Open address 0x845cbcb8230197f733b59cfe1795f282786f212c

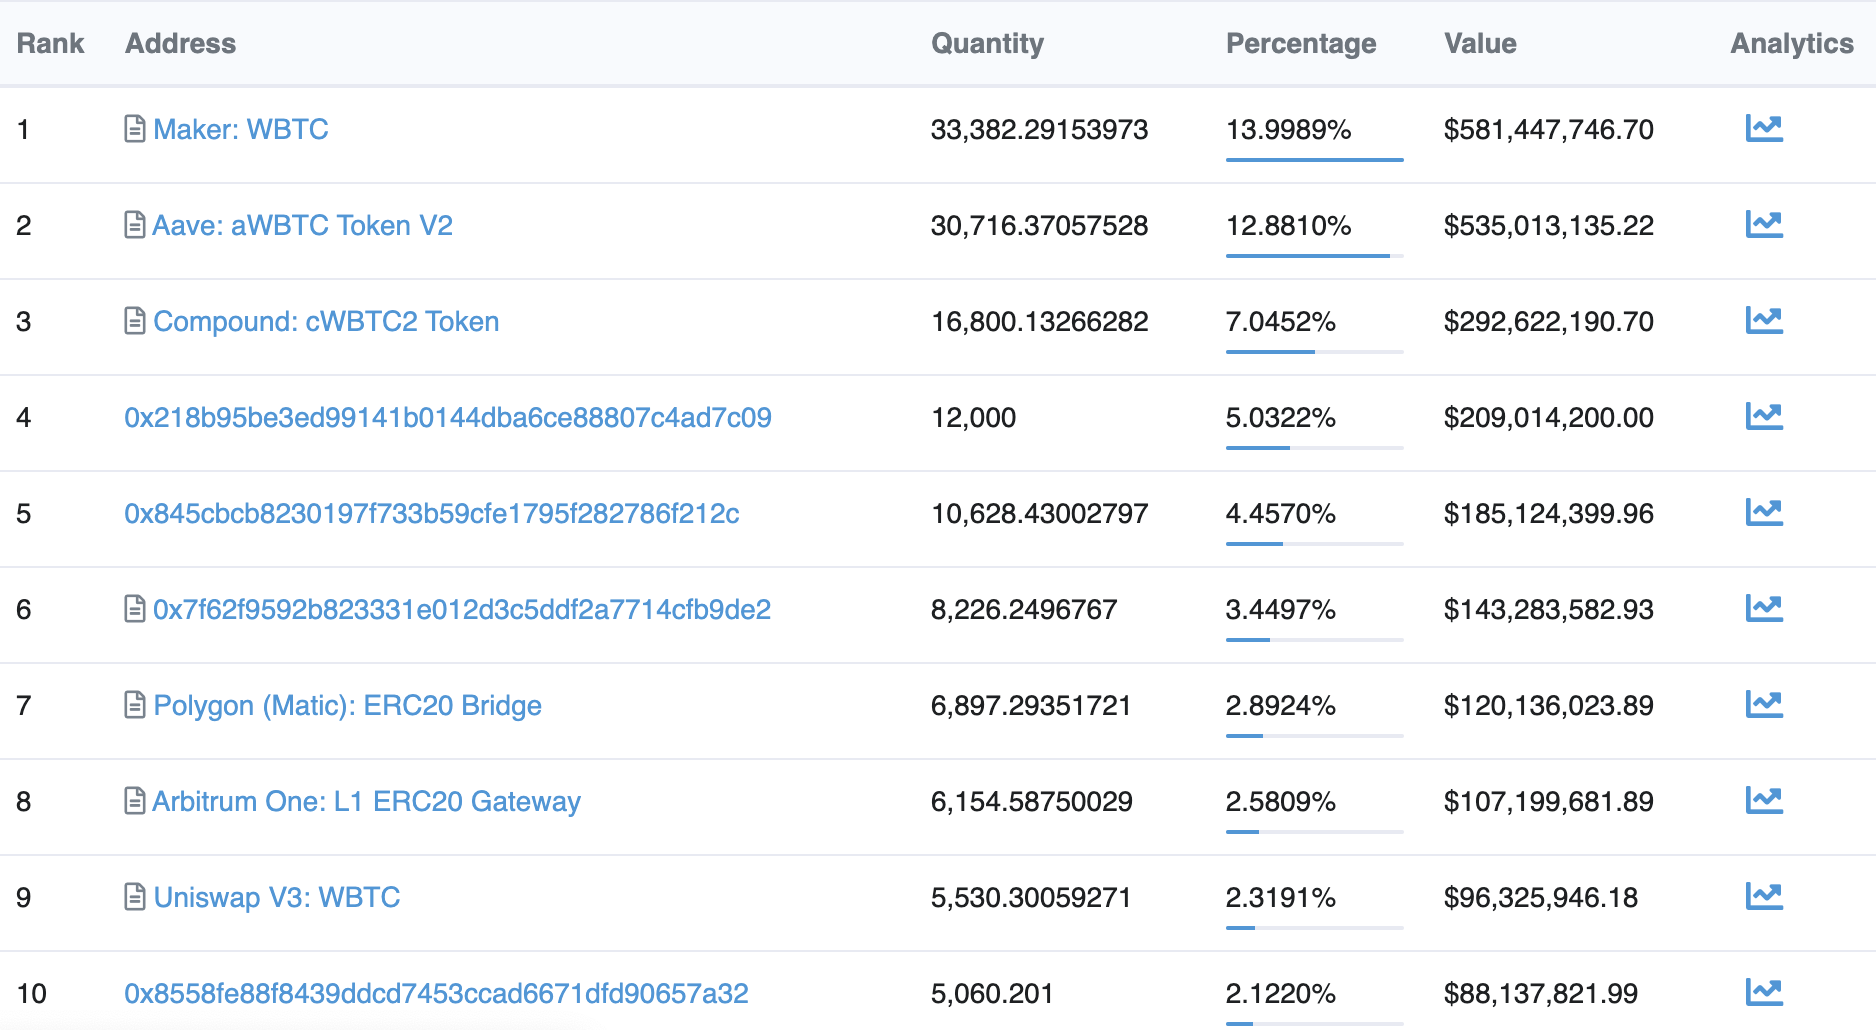pos(432,513)
